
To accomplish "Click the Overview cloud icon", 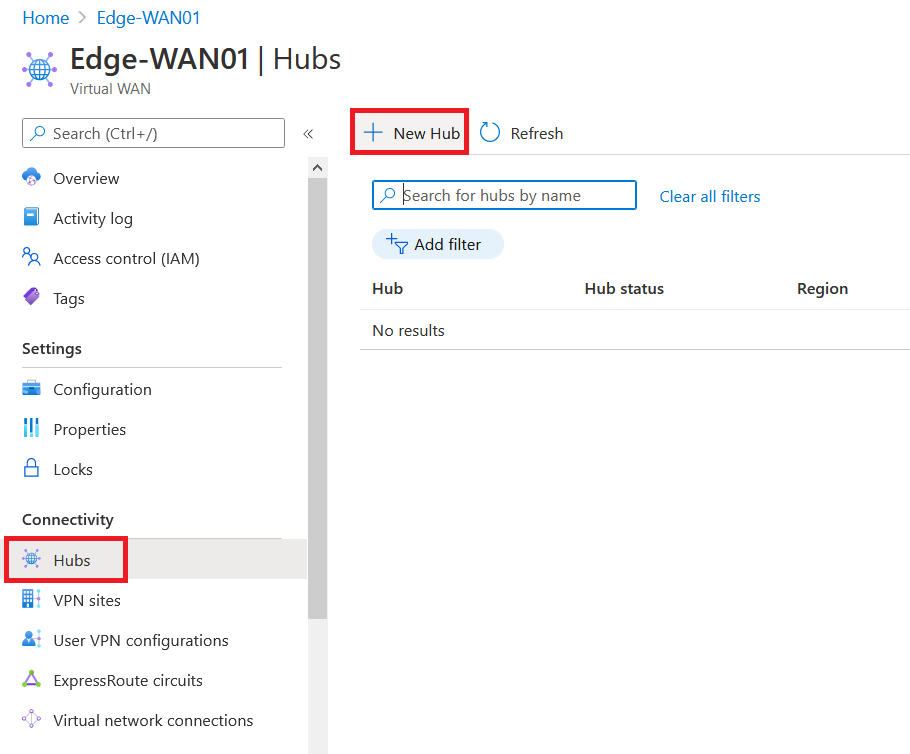I will pyautogui.click(x=31, y=177).
